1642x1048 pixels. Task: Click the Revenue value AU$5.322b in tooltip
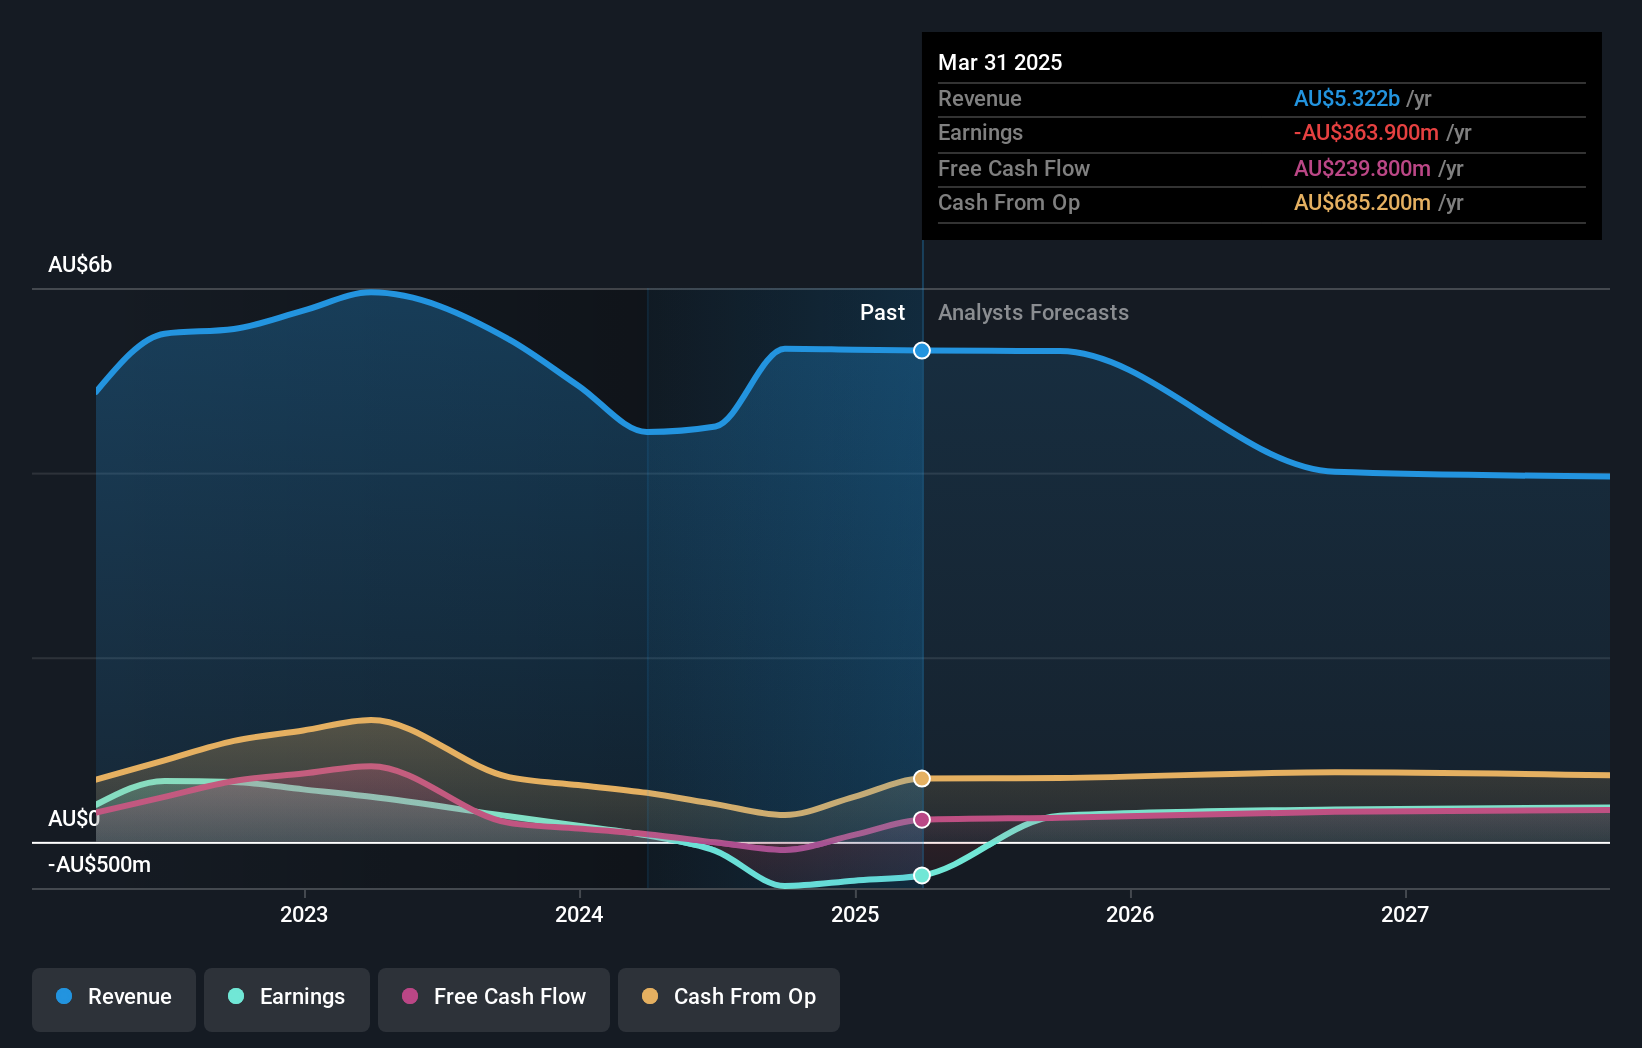tap(1347, 99)
